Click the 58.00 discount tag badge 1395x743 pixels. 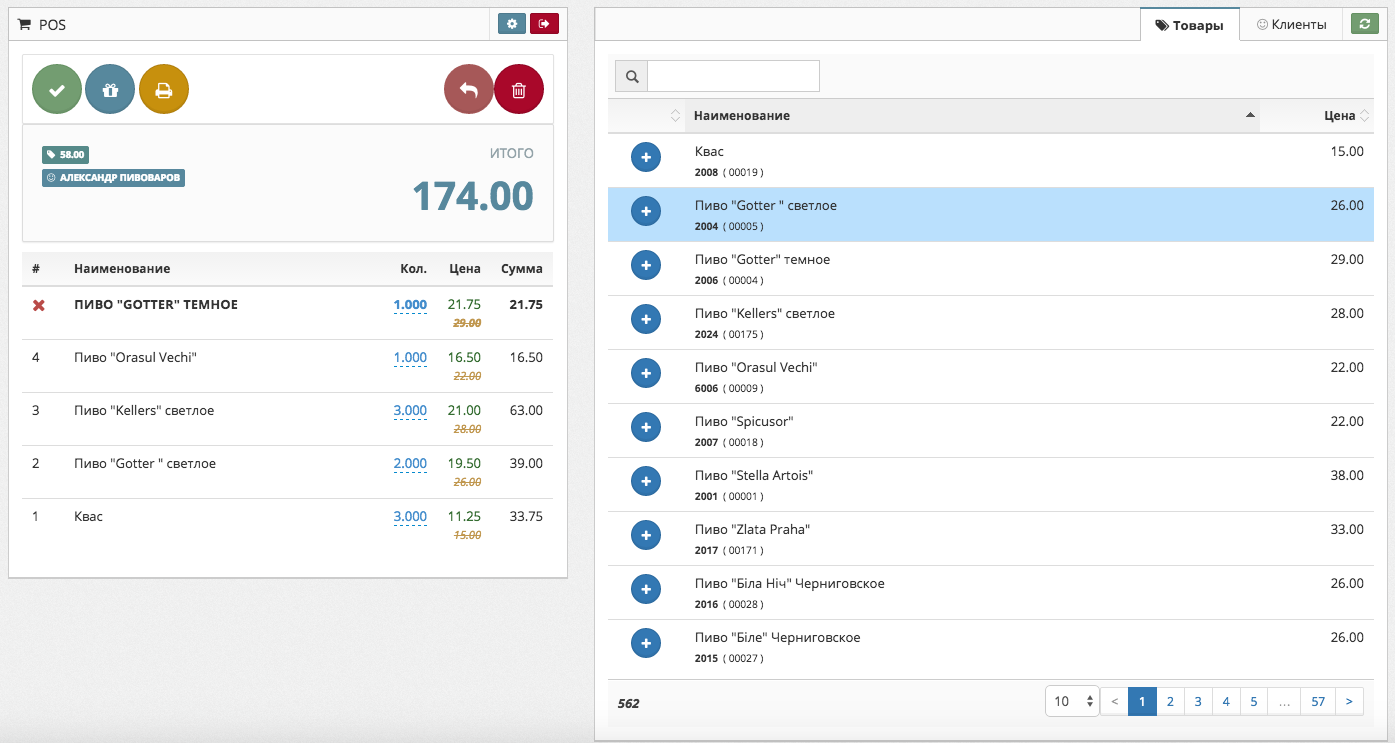(65, 155)
